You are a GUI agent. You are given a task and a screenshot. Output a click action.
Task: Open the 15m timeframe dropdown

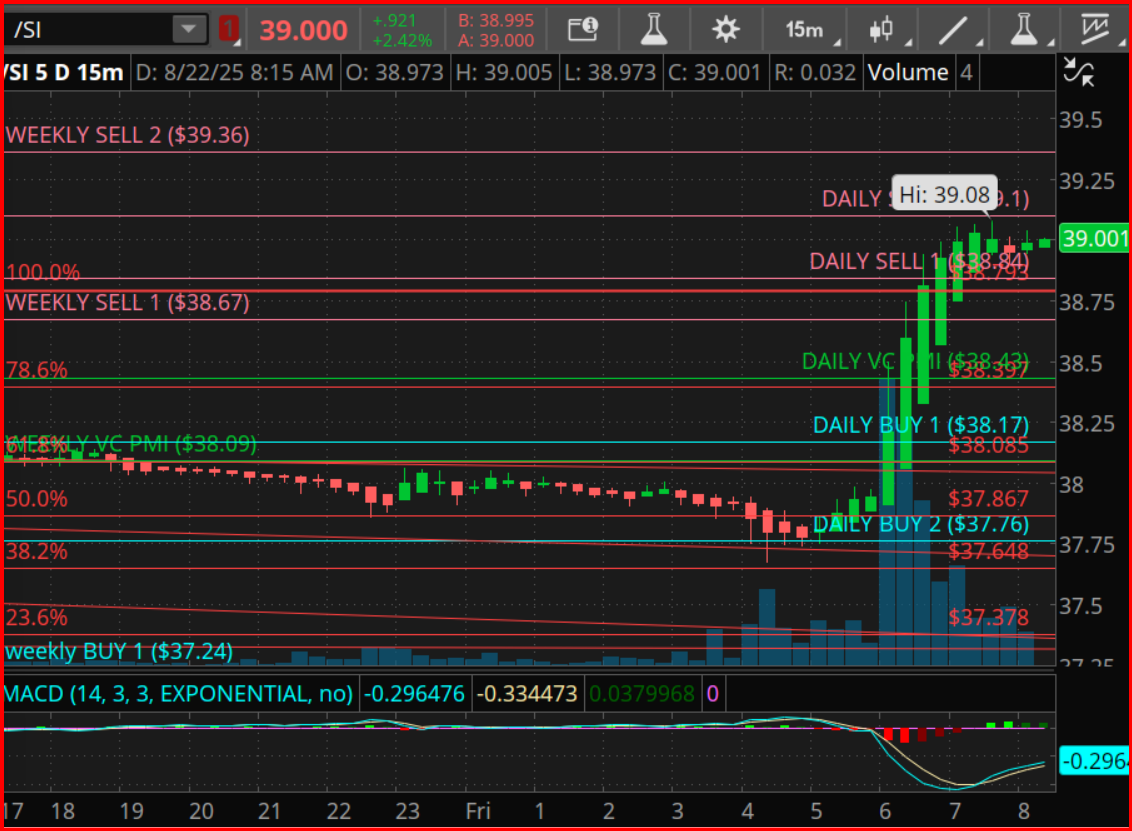811,30
